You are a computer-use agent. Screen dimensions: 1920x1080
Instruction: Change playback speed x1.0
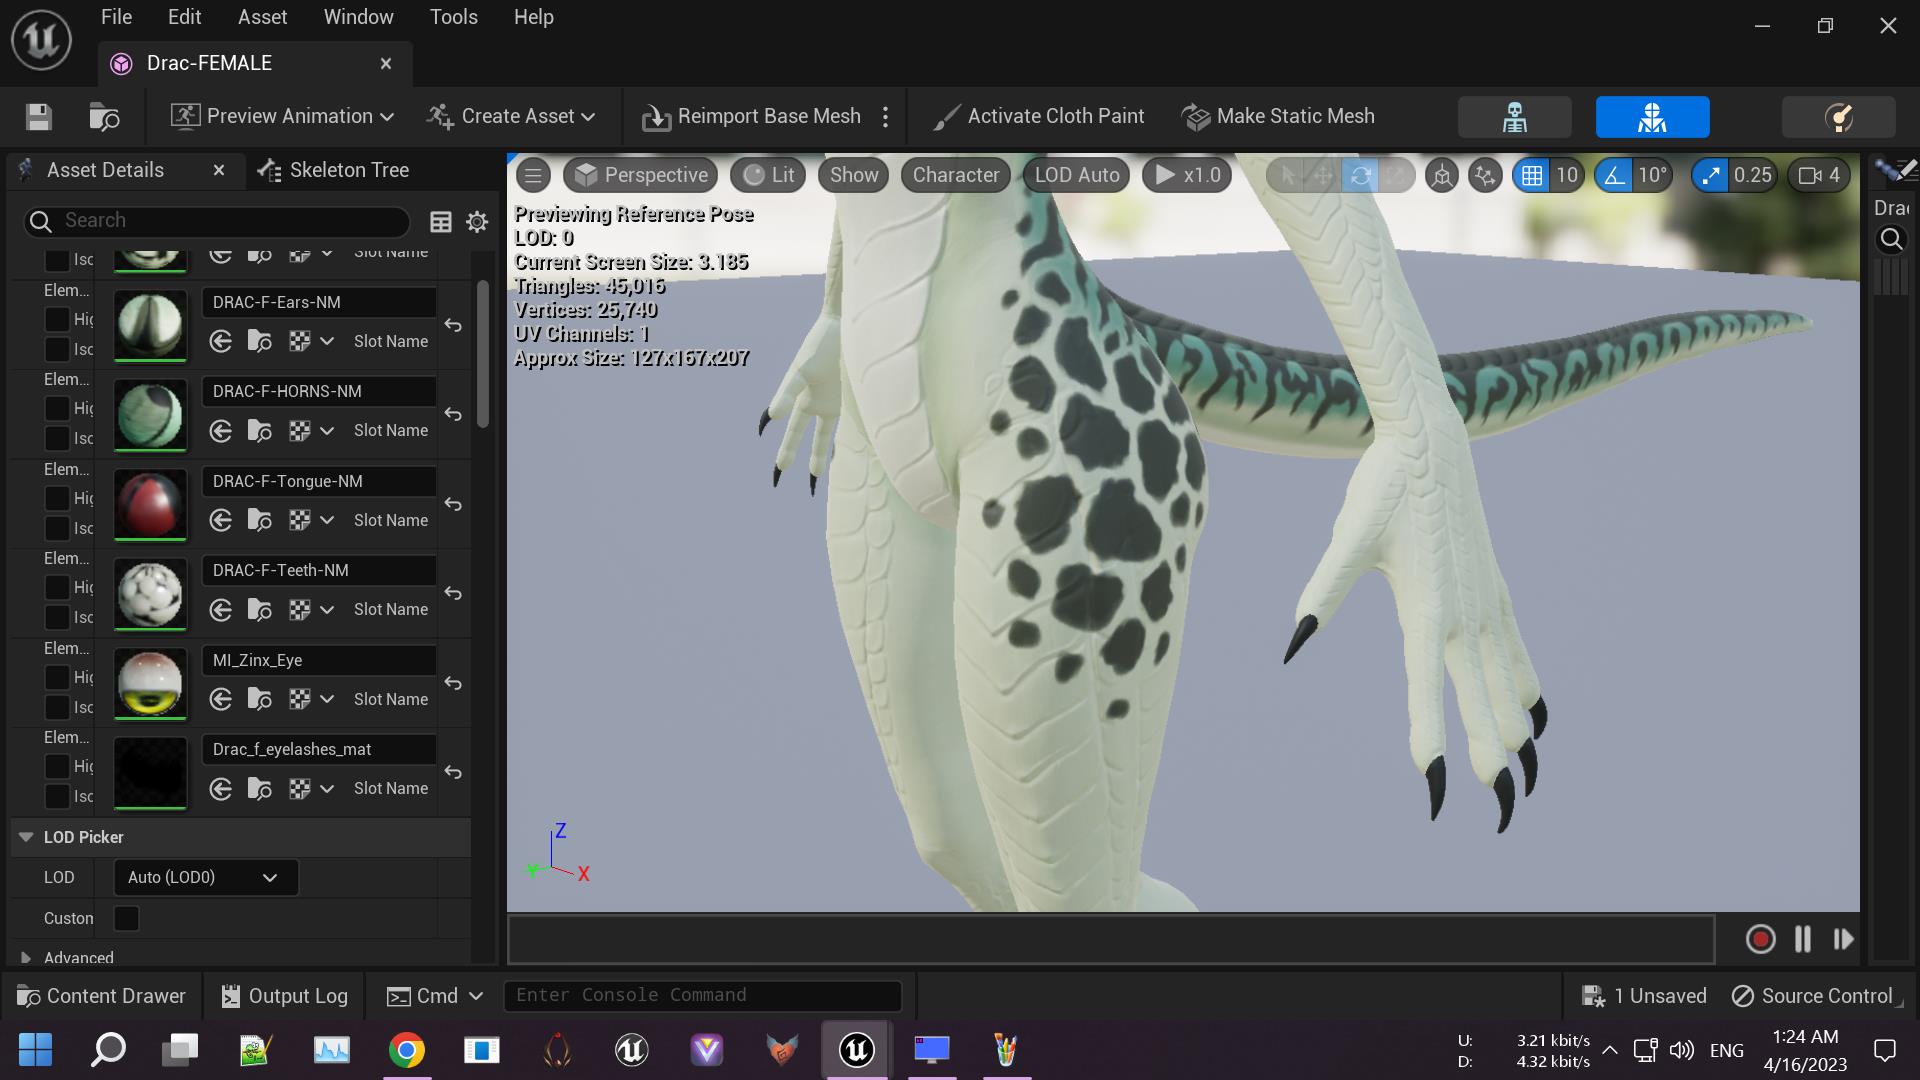coord(1187,175)
